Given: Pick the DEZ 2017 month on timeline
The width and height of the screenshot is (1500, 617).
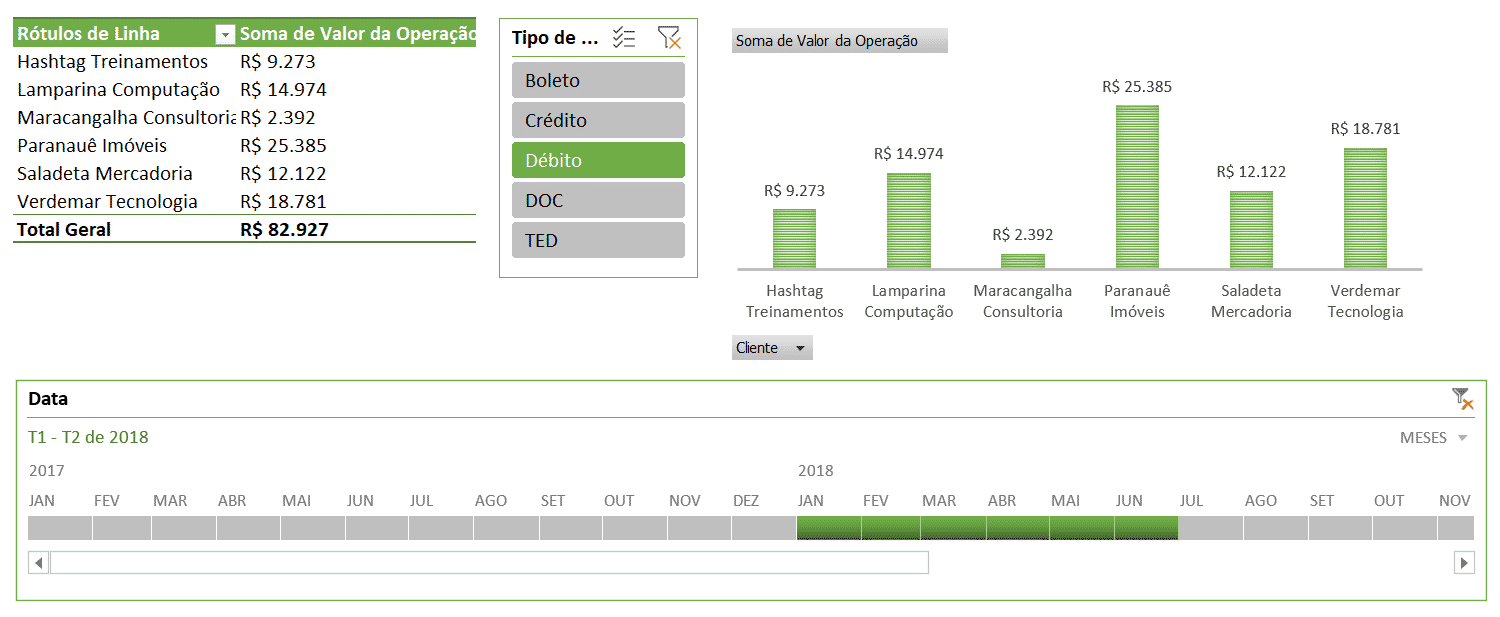Looking at the screenshot, I should tap(764, 528).
